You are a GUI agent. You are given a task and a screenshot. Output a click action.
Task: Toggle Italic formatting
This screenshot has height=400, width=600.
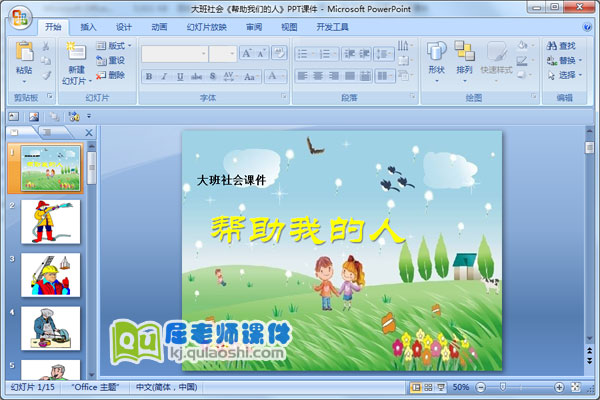[164, 76]
